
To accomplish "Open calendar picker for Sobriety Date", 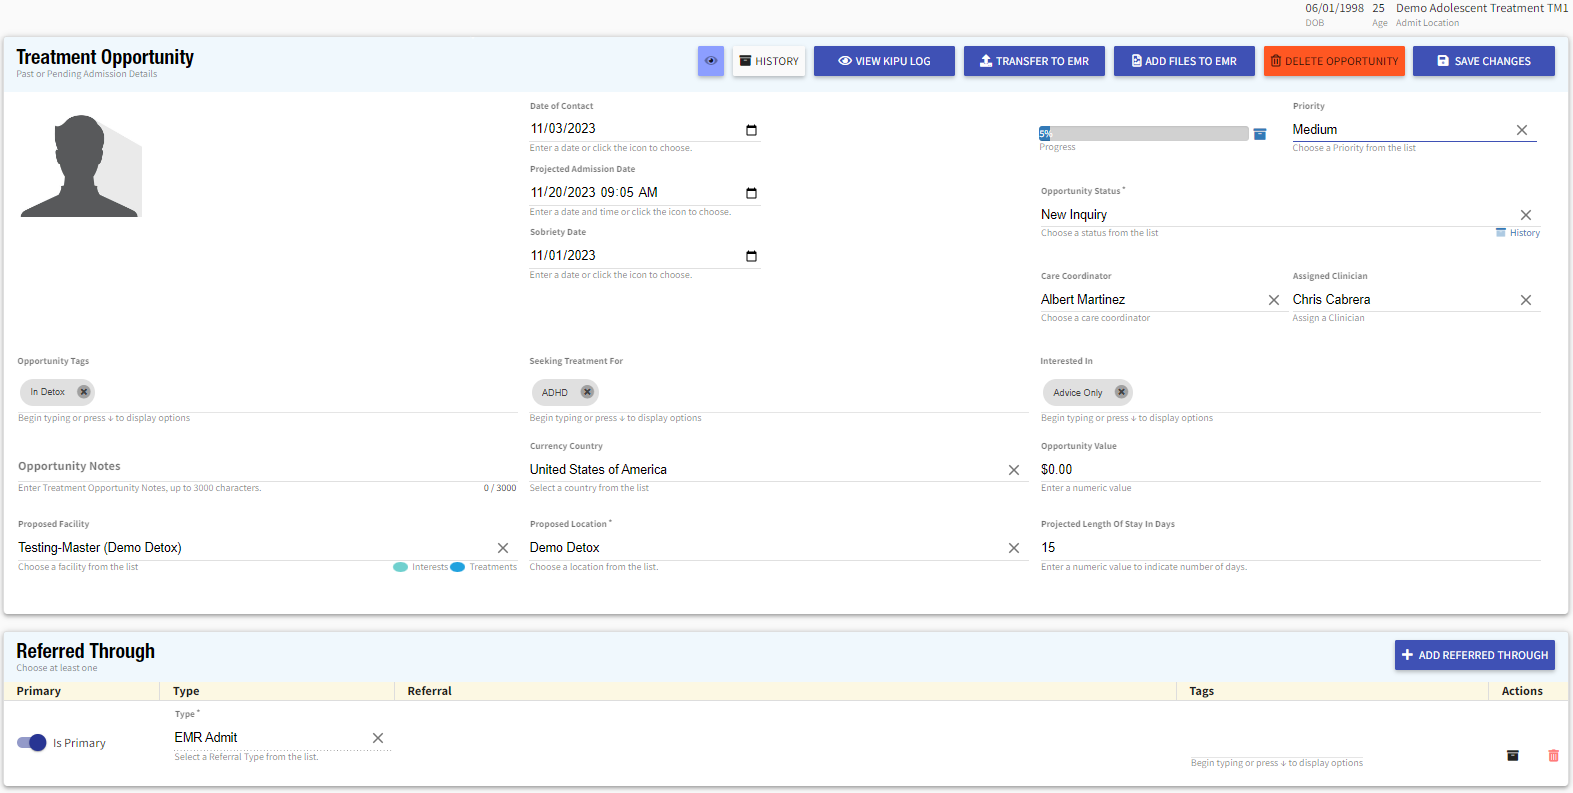I will click(751, 256).
